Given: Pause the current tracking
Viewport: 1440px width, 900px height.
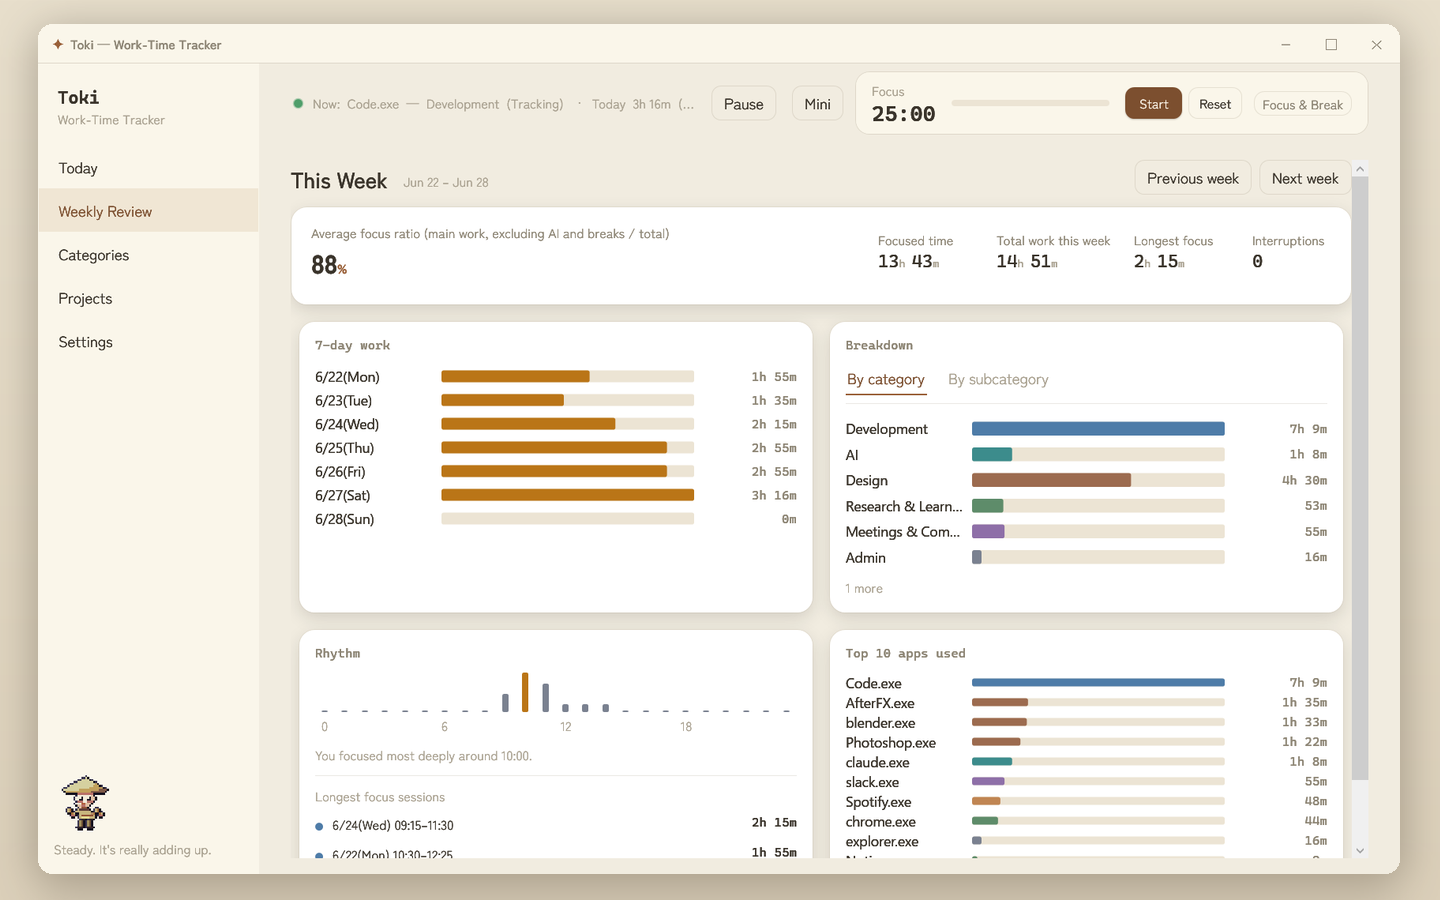Looking at the screenshot, I should [743, 104].
